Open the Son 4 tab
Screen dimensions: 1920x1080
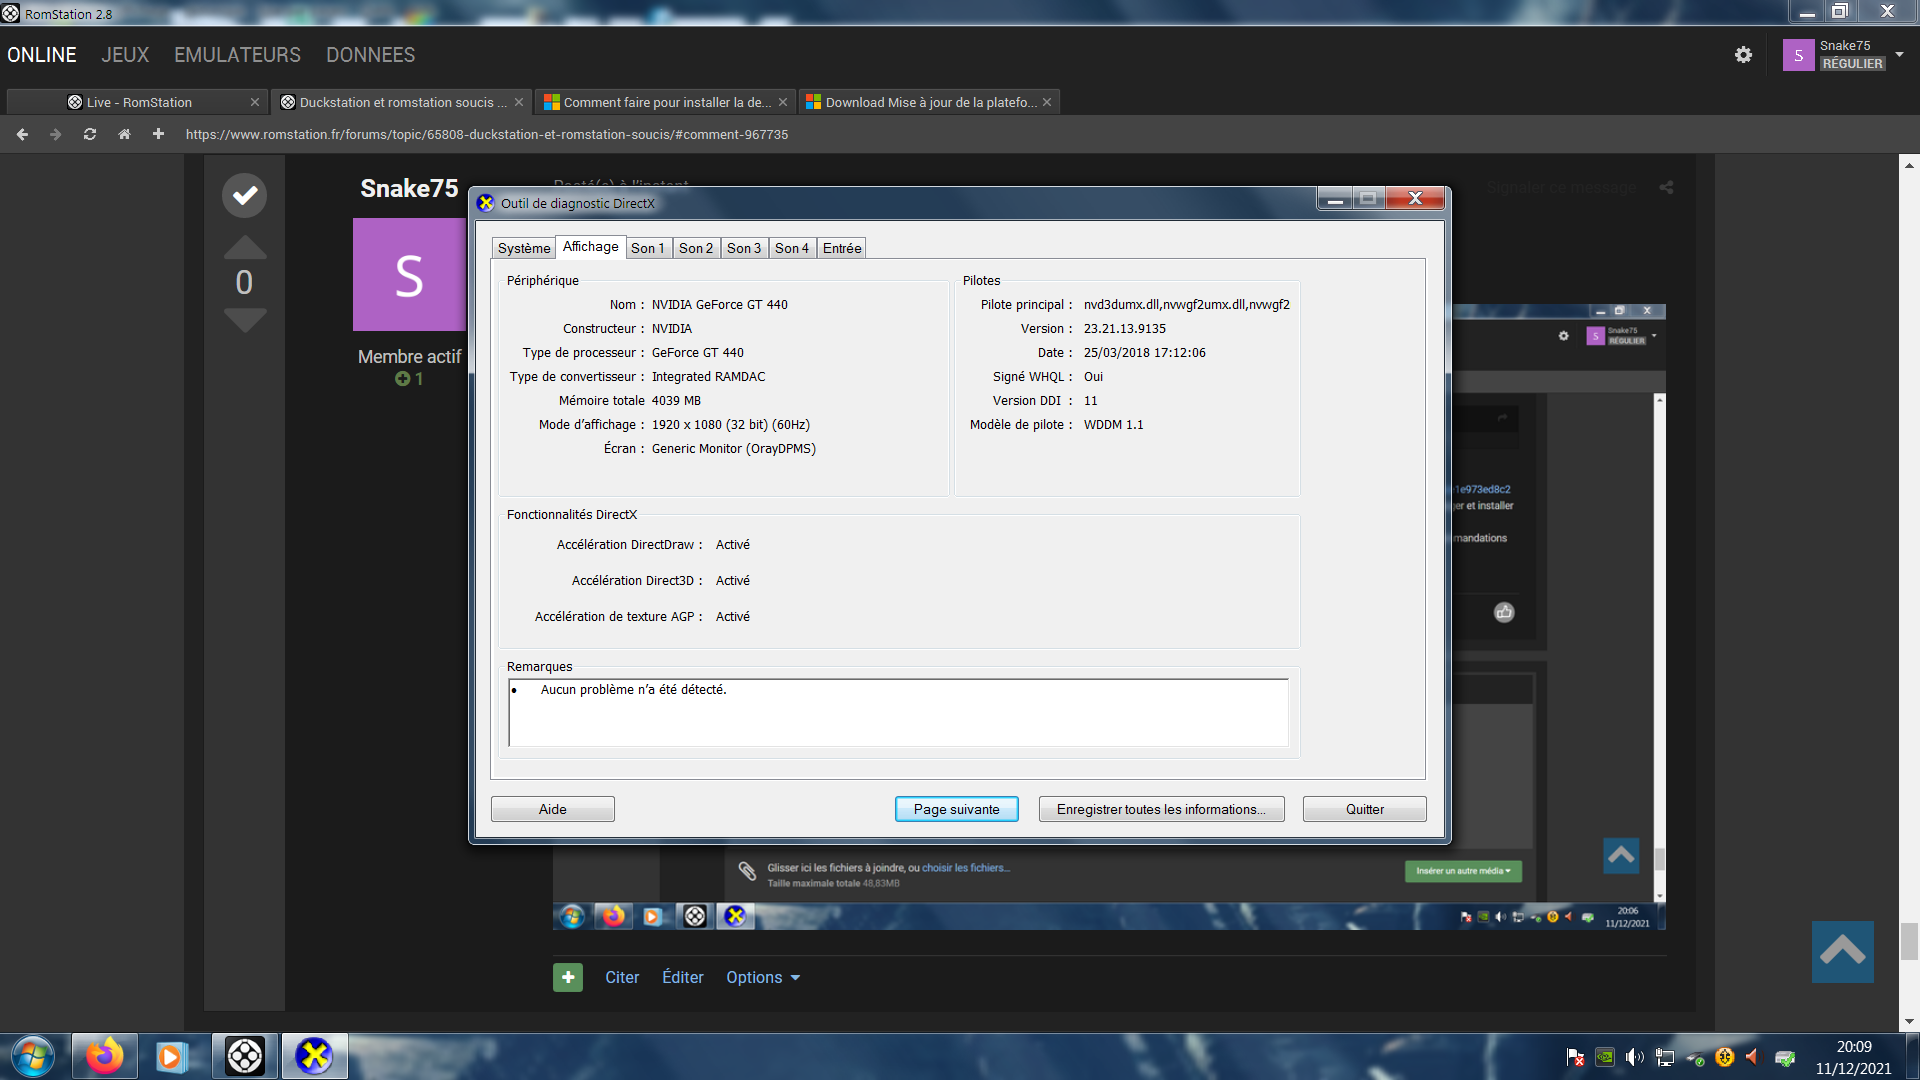(x=792, y=248)
